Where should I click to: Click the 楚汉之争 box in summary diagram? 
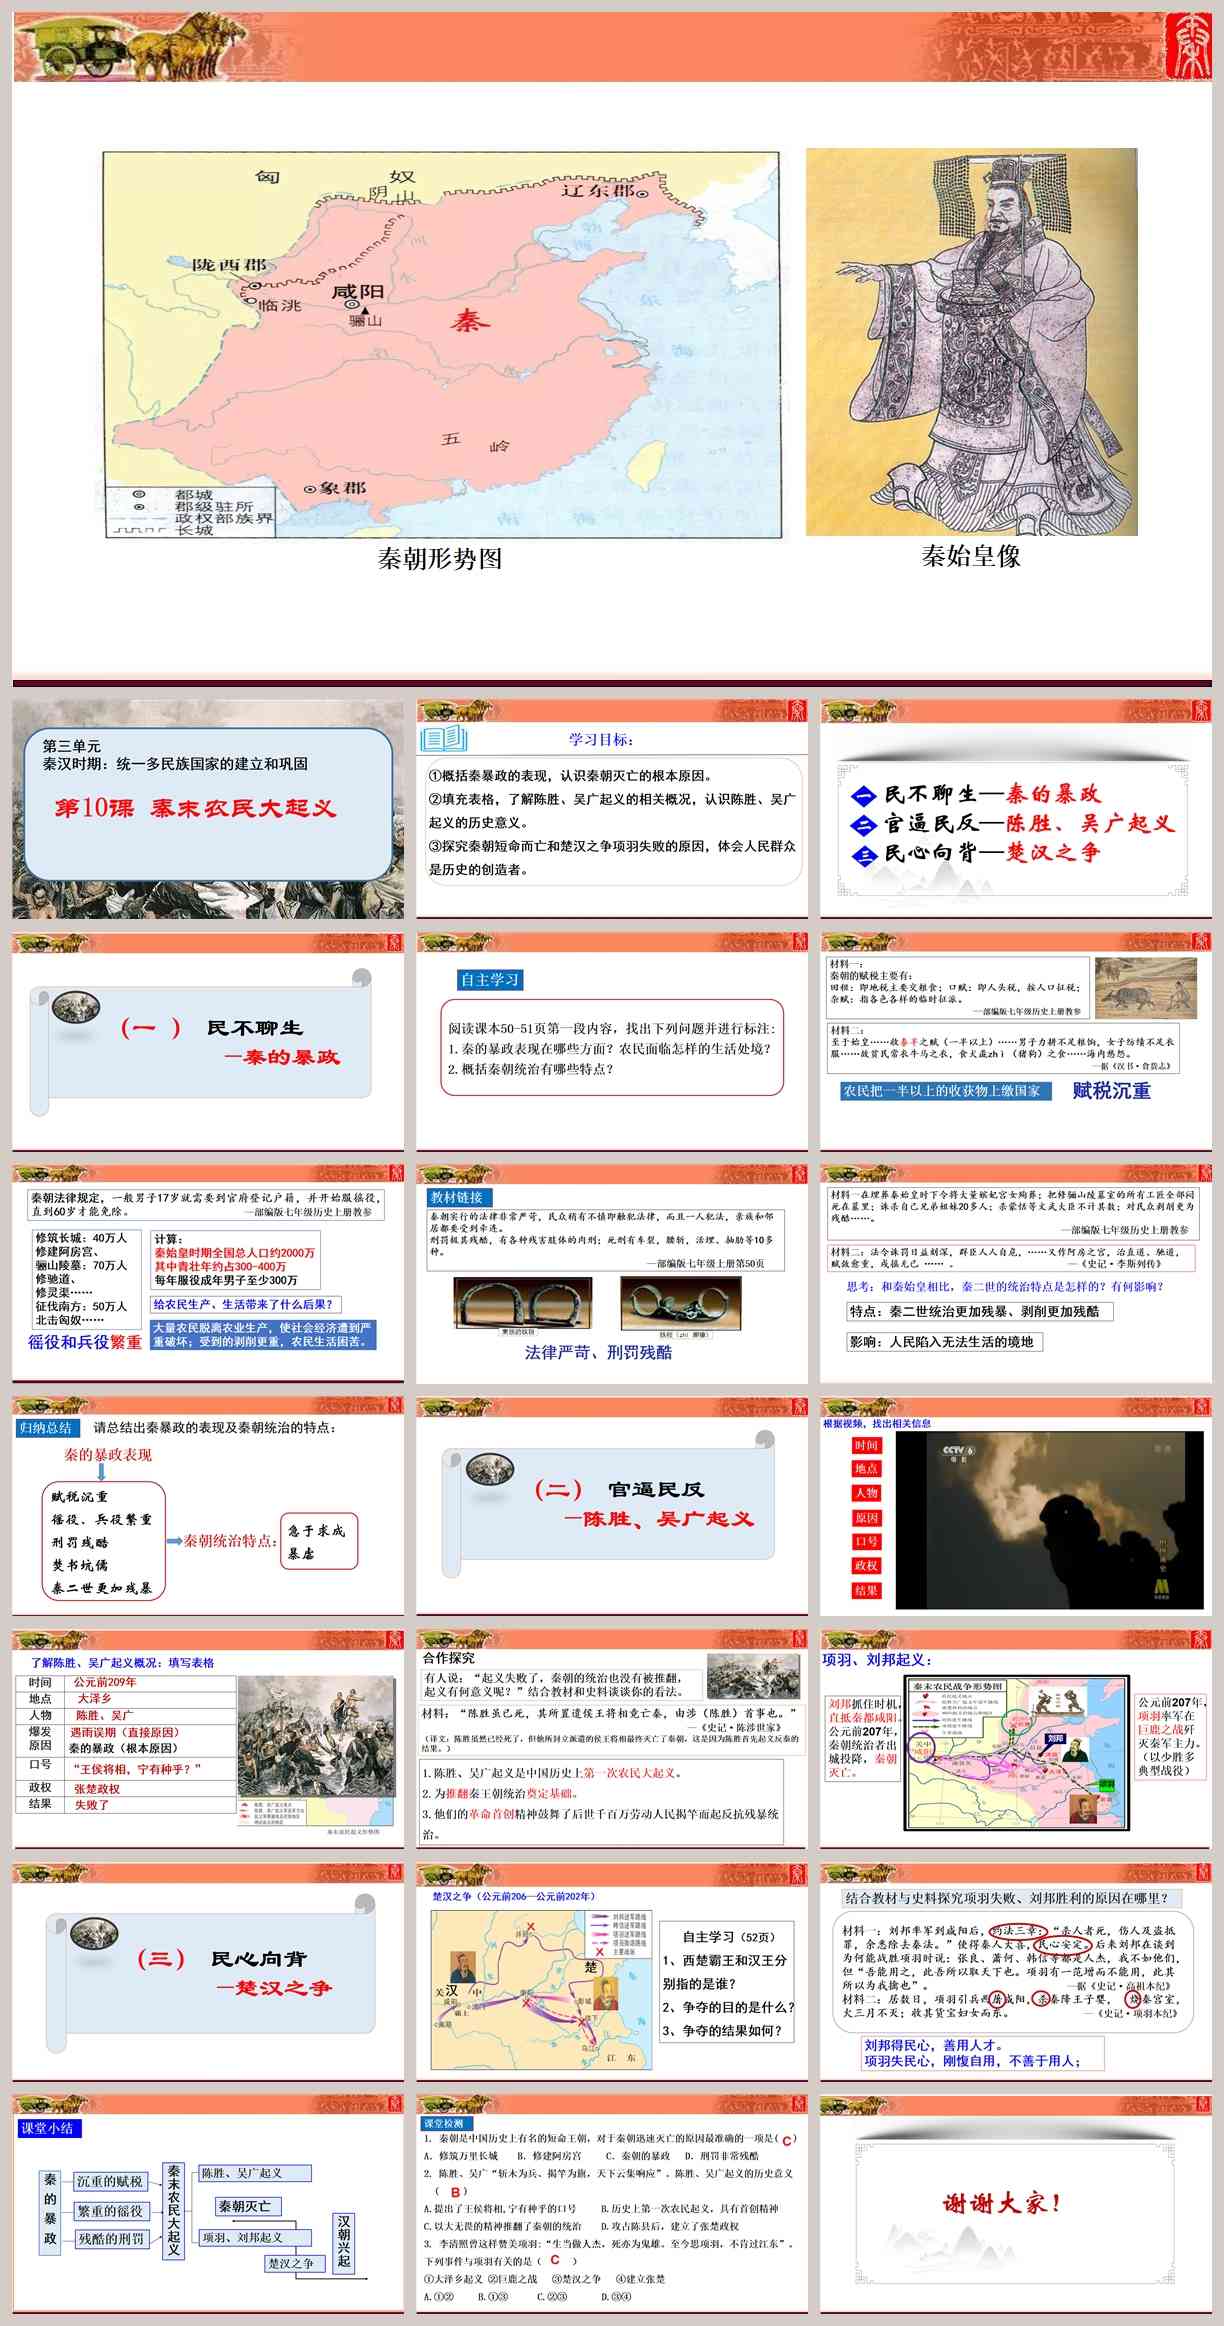click(295, 2263)
